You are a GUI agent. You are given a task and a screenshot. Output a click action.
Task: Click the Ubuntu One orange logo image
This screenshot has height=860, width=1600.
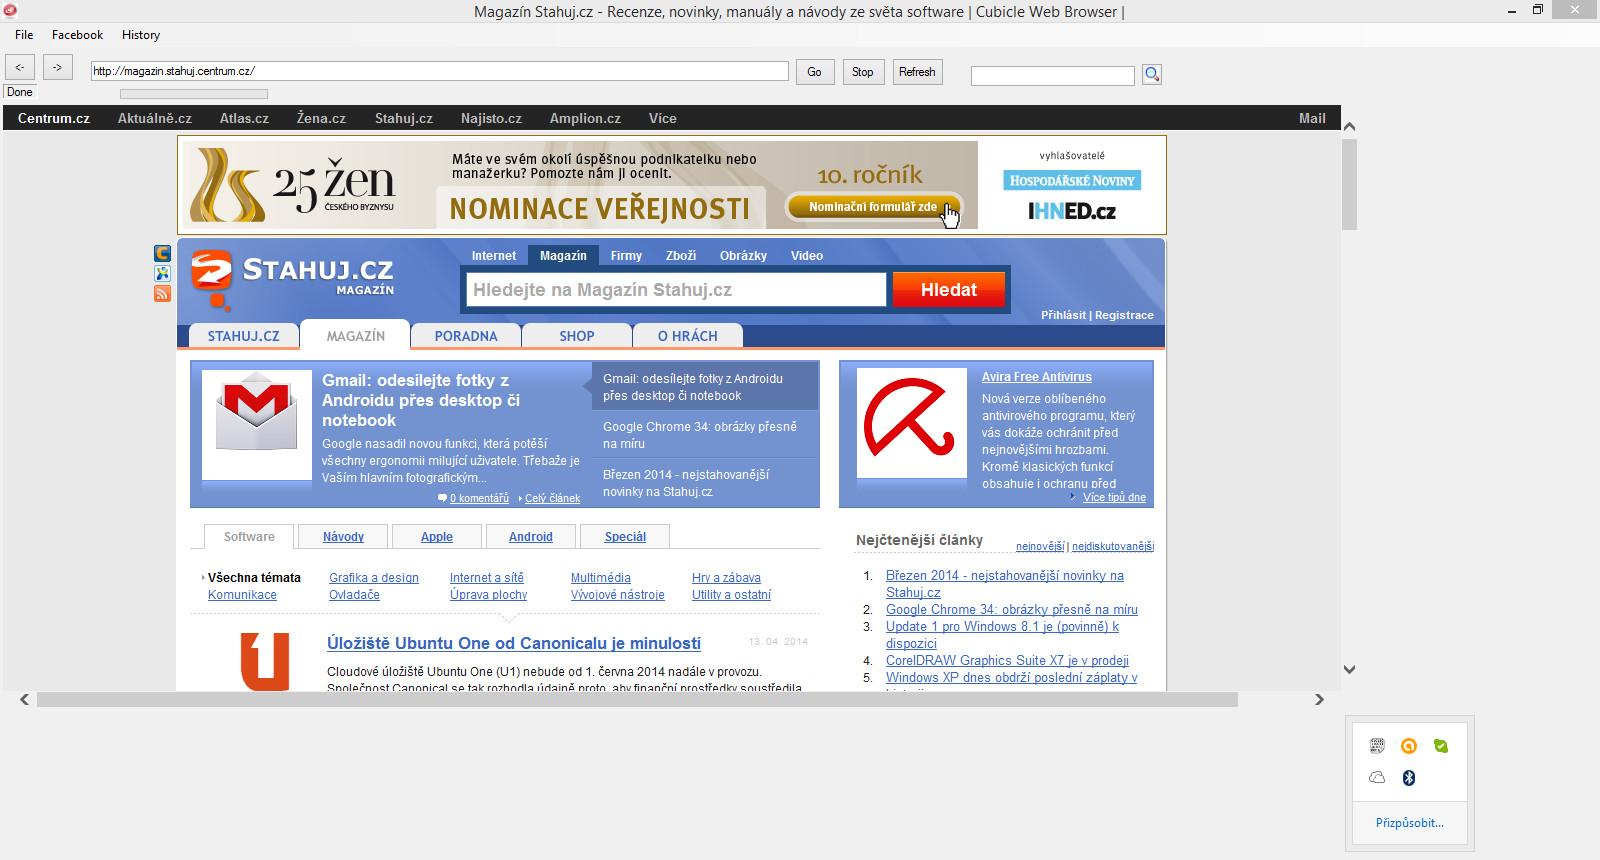(x=265, y=661)
